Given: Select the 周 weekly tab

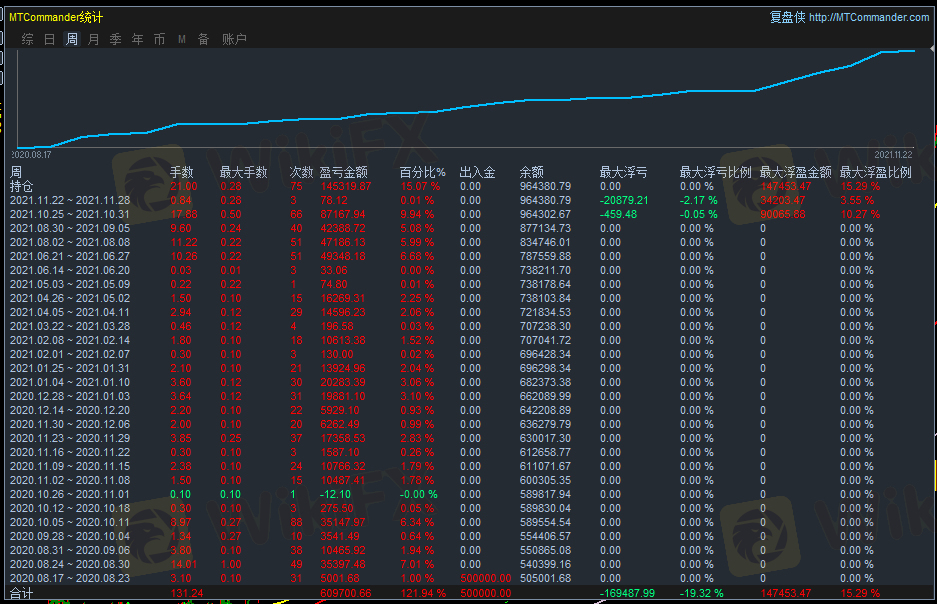Looking at the screenshot, I should 72,39.
